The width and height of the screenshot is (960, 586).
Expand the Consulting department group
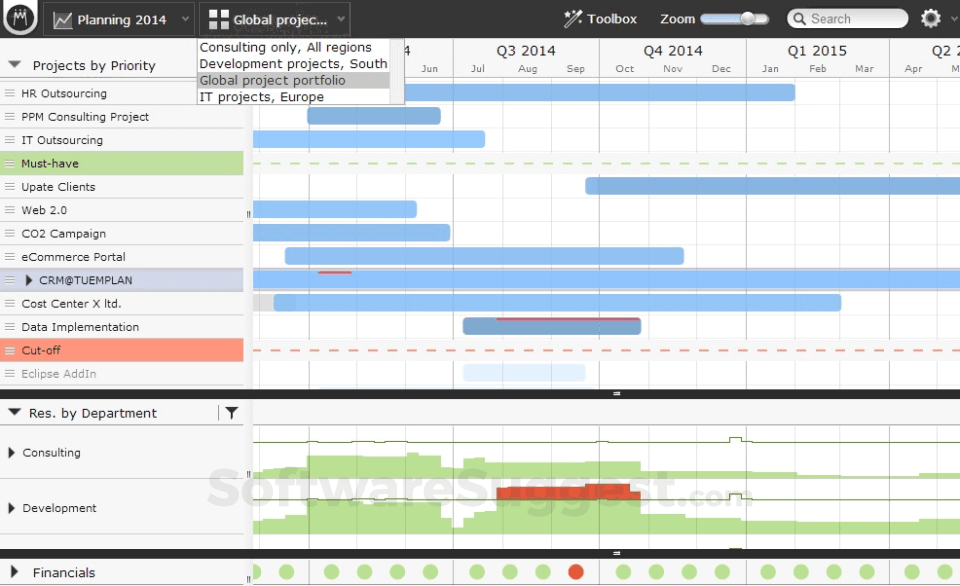(12, 452)
